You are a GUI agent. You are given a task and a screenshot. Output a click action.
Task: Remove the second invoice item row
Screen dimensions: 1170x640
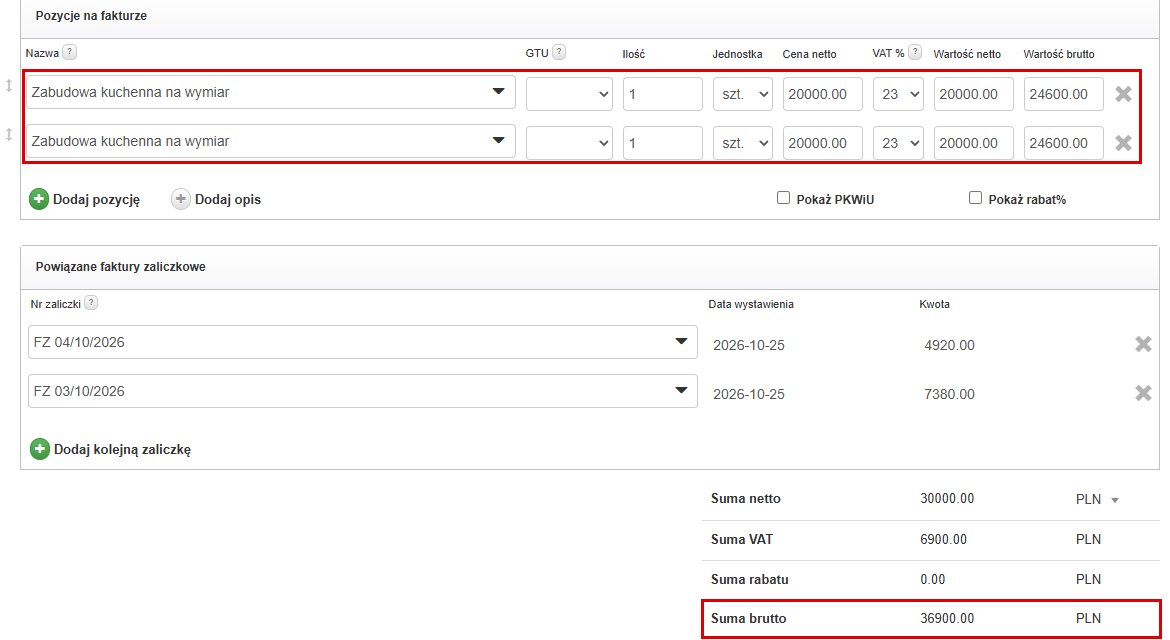point(1123,142)
